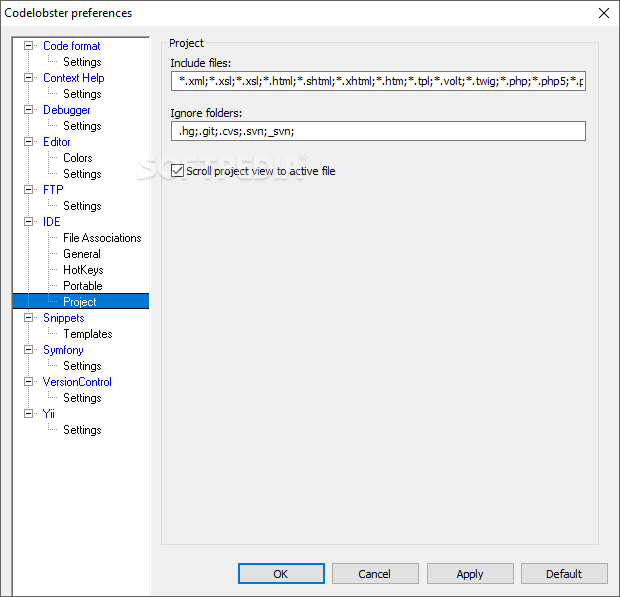Viewport: 620px width, 597px height.
Task: Open Settings under Symfony
Action: click(82, 366)
